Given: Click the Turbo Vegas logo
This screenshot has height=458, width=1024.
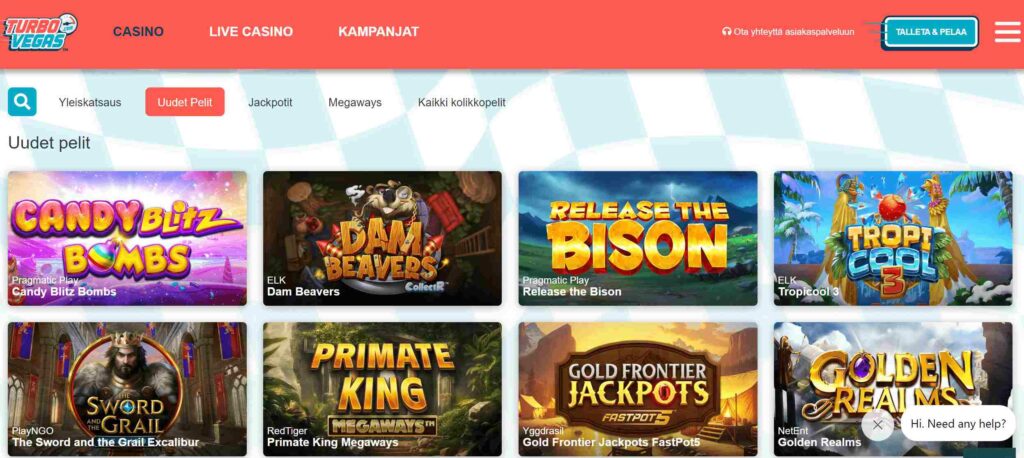Looking at the screenshot, I should (x=40, y=31).
